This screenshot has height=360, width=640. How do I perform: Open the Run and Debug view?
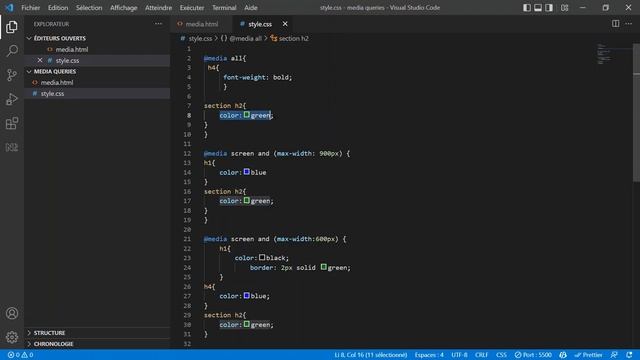pyautogui.click(x=12, y=99)
